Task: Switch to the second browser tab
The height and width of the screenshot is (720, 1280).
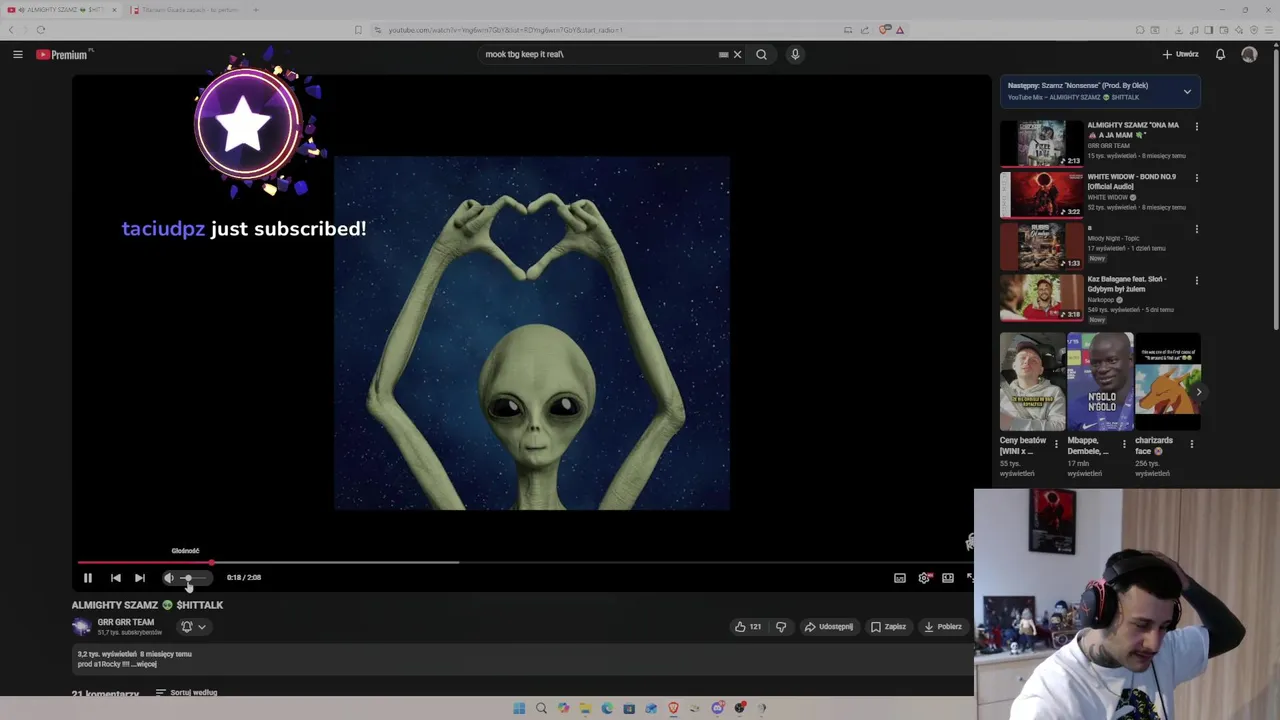Action: click(x=187, y=10)
